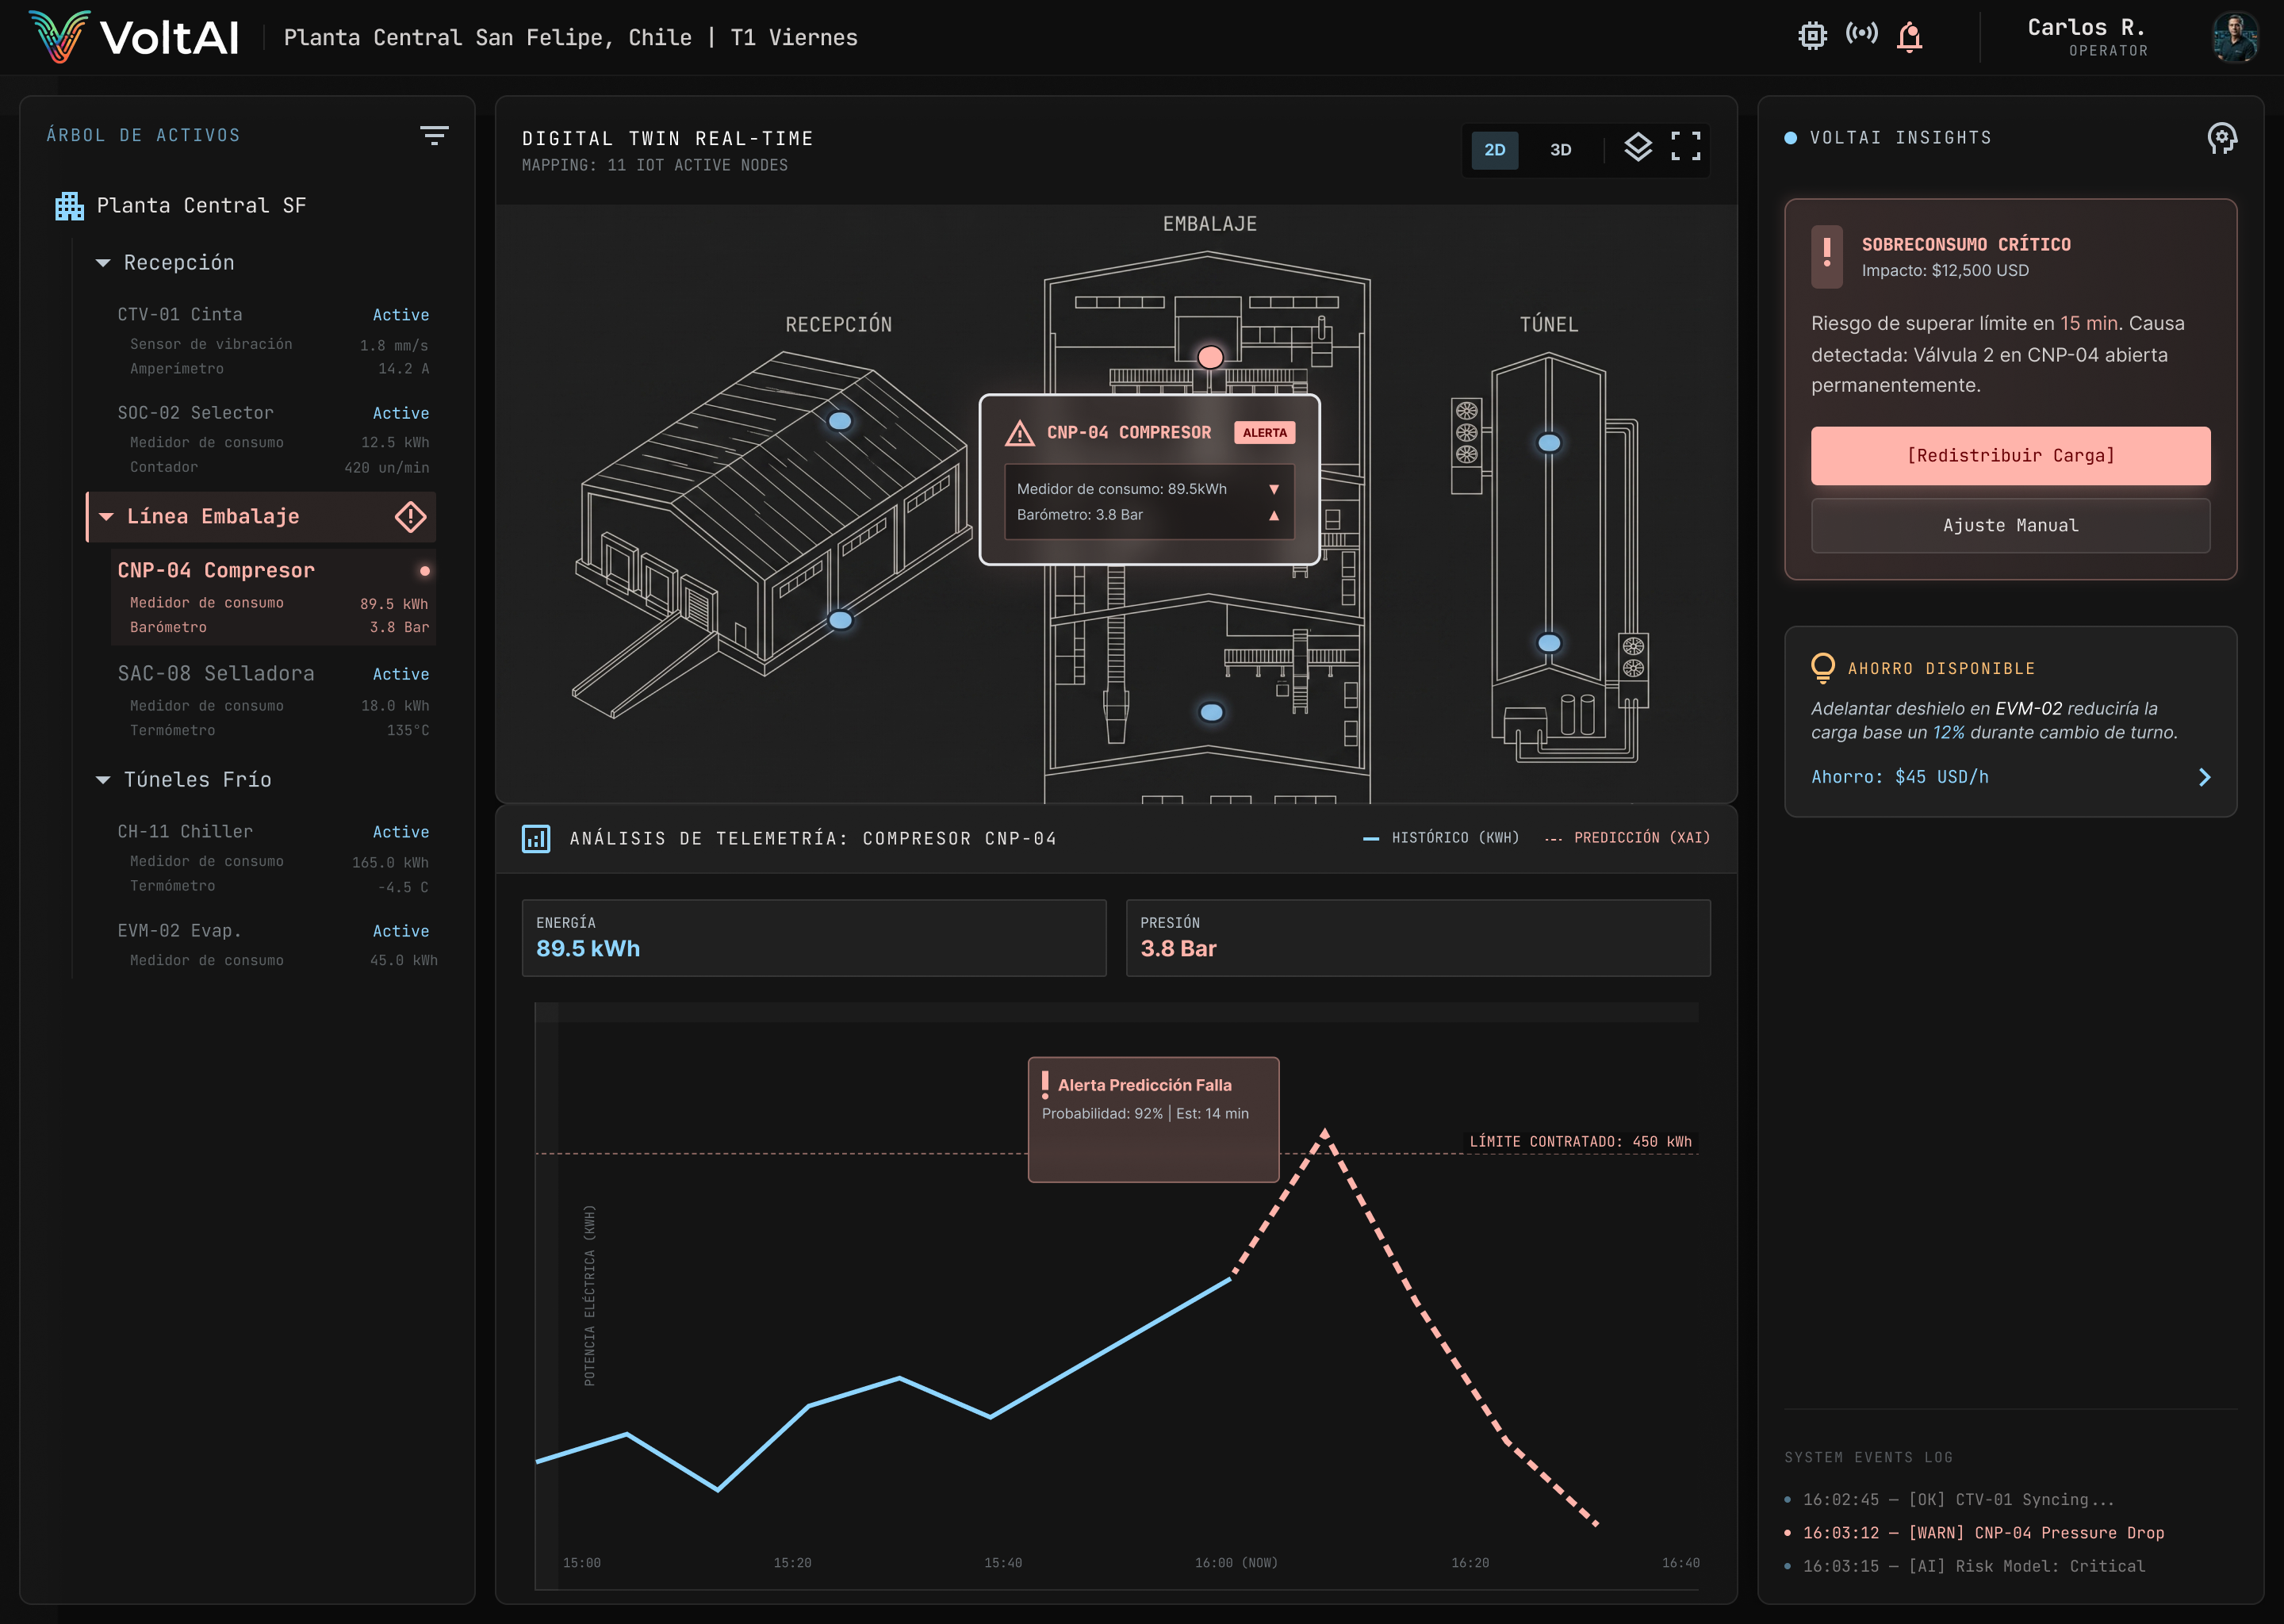Open Carlos R. profile avatar

click(2235, 37)
